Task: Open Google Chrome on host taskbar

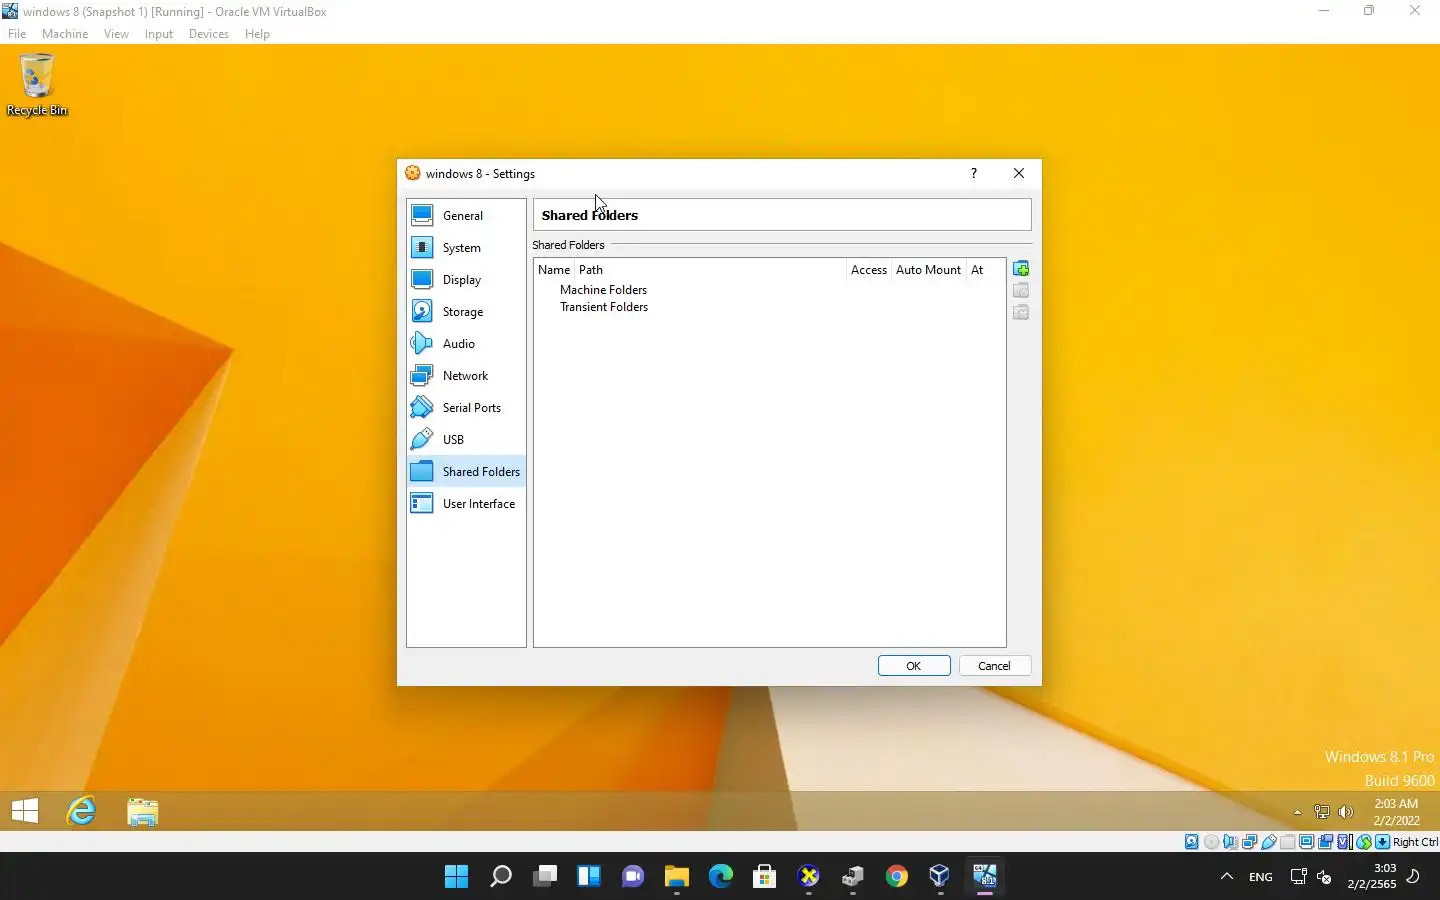Action: click(897, 877)
